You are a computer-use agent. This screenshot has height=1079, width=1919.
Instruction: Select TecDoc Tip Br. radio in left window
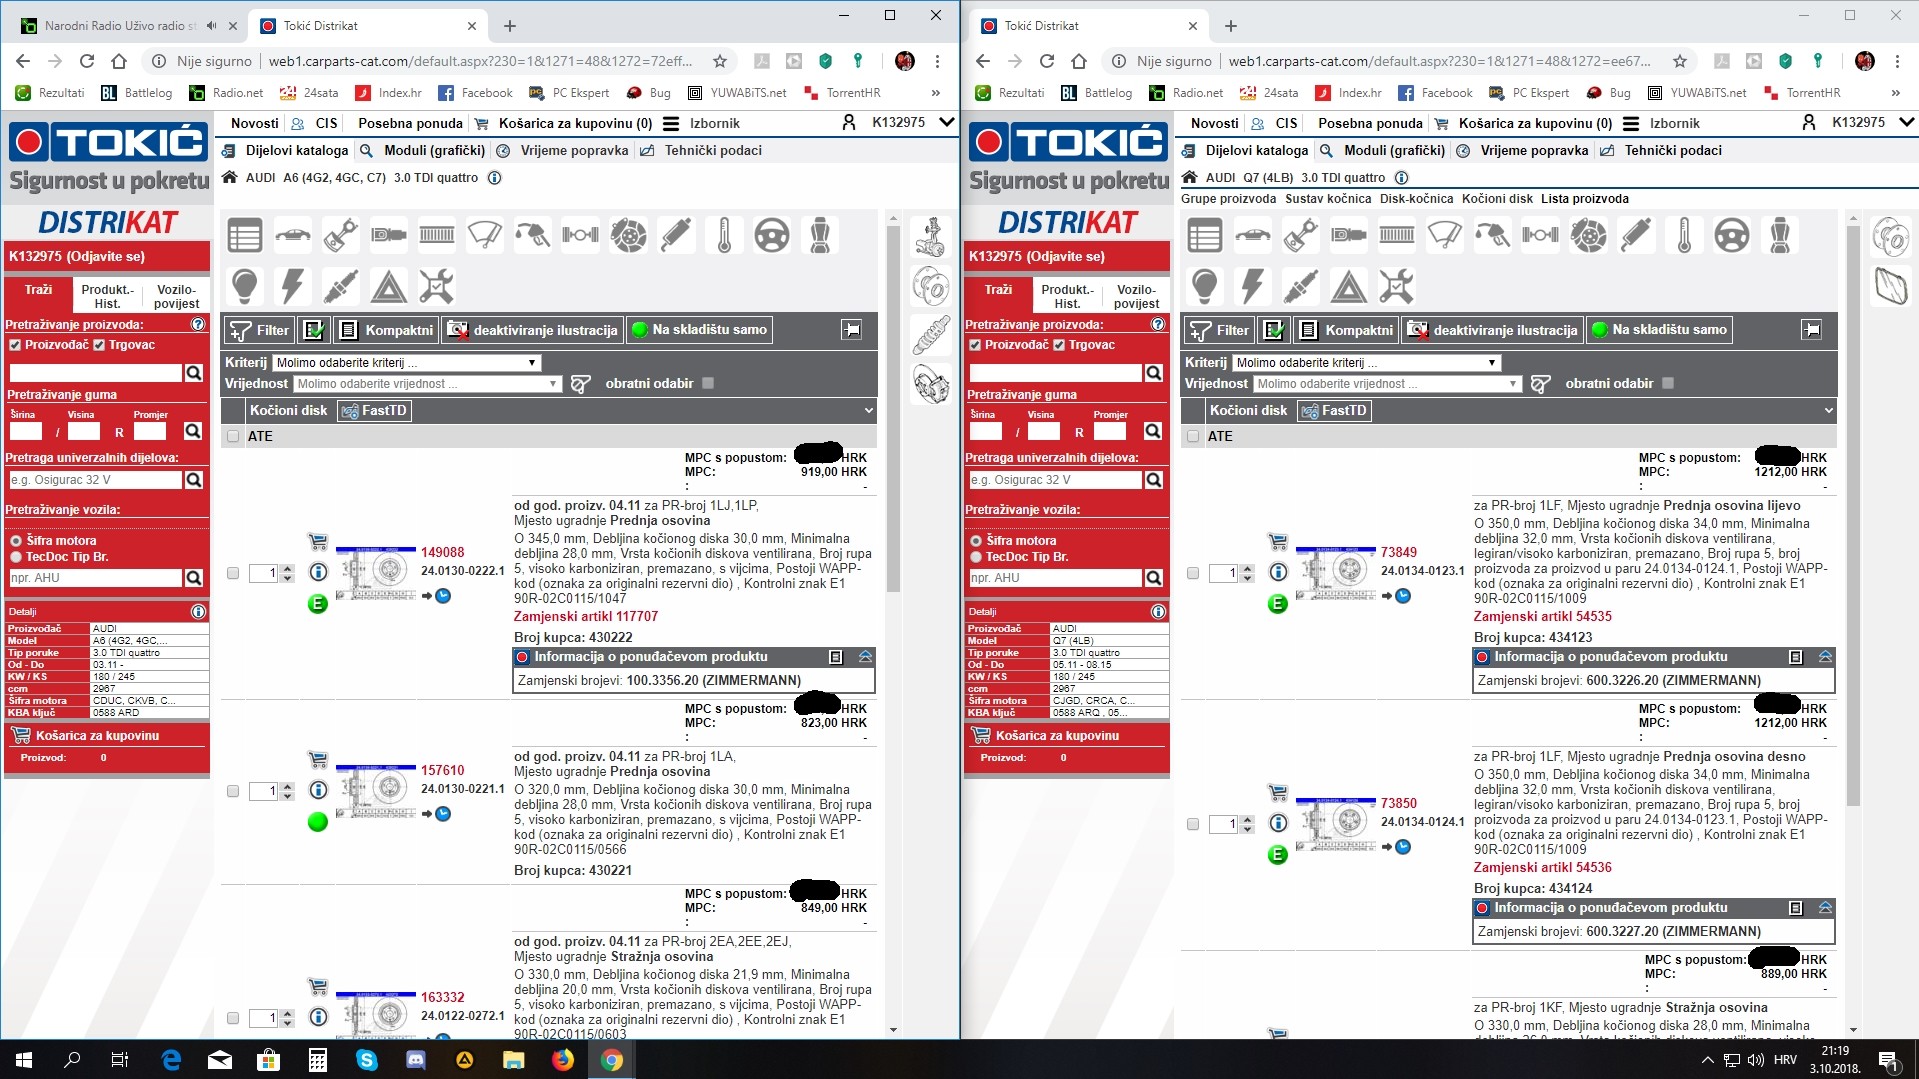click(16, 557)
